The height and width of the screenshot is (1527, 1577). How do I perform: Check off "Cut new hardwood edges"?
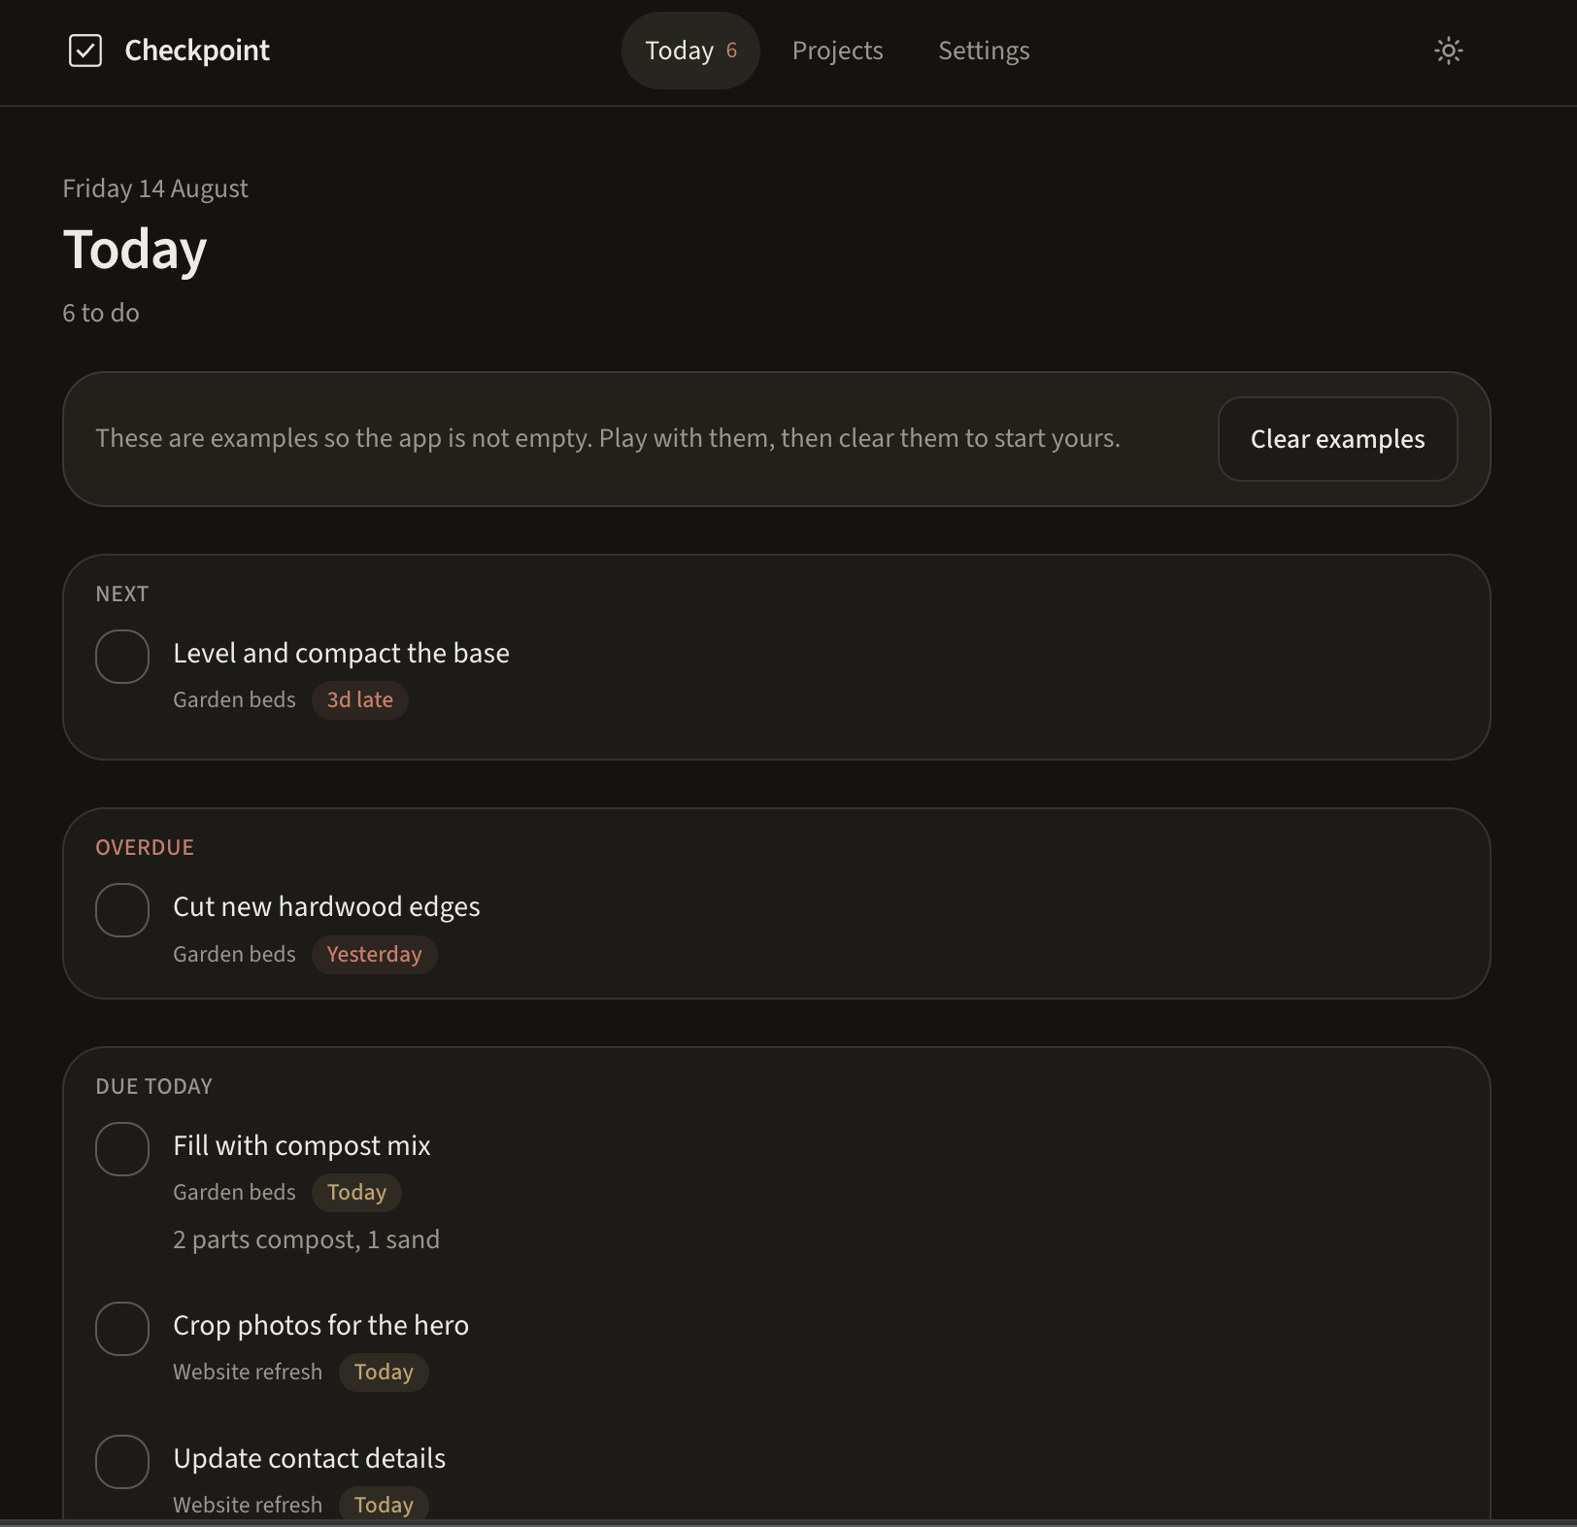point(122,910)
